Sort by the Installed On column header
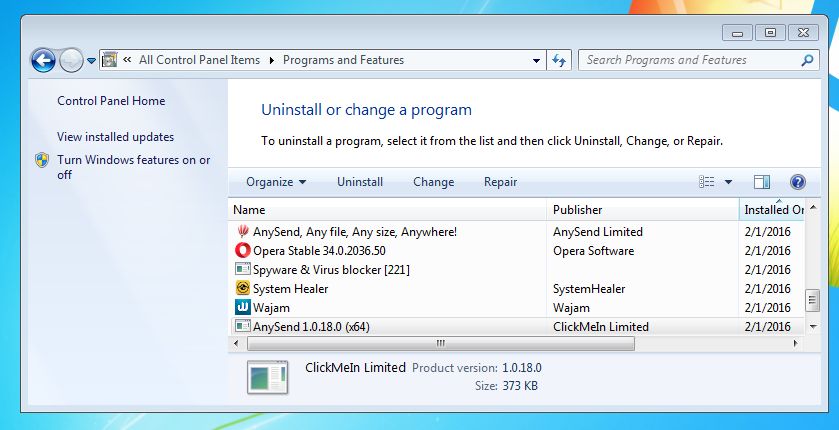This screenshot has height=430, width=839. 772,210
